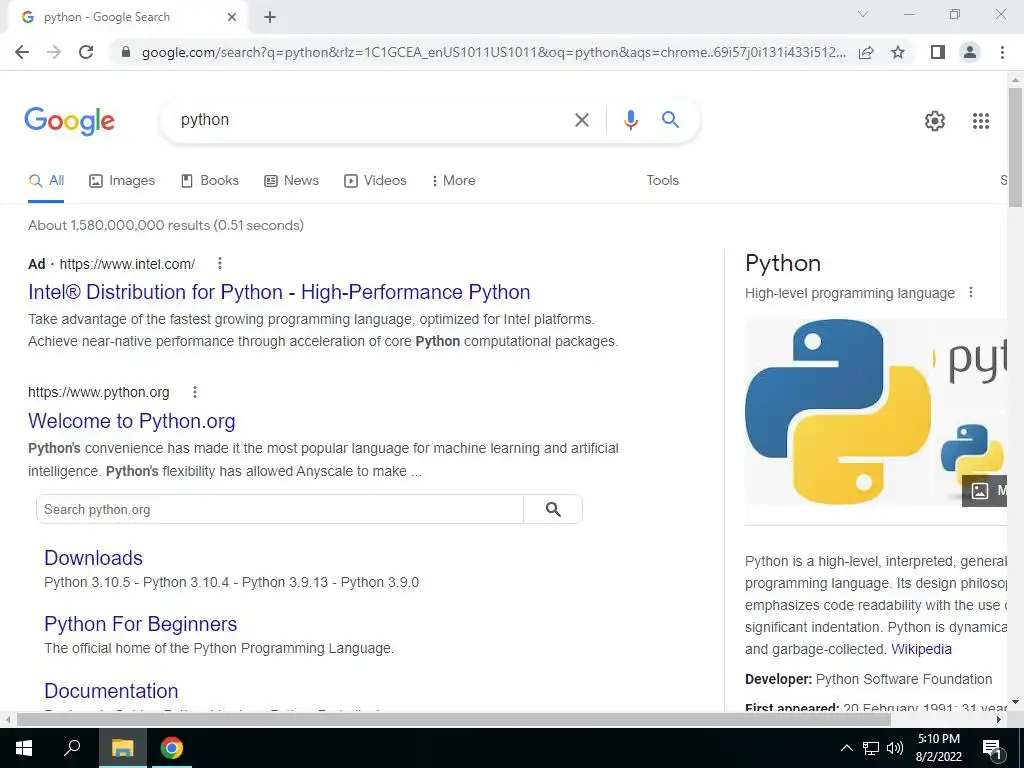Click Chrome icon in taskbar
Screen dimensions: 1024x768
172,748
